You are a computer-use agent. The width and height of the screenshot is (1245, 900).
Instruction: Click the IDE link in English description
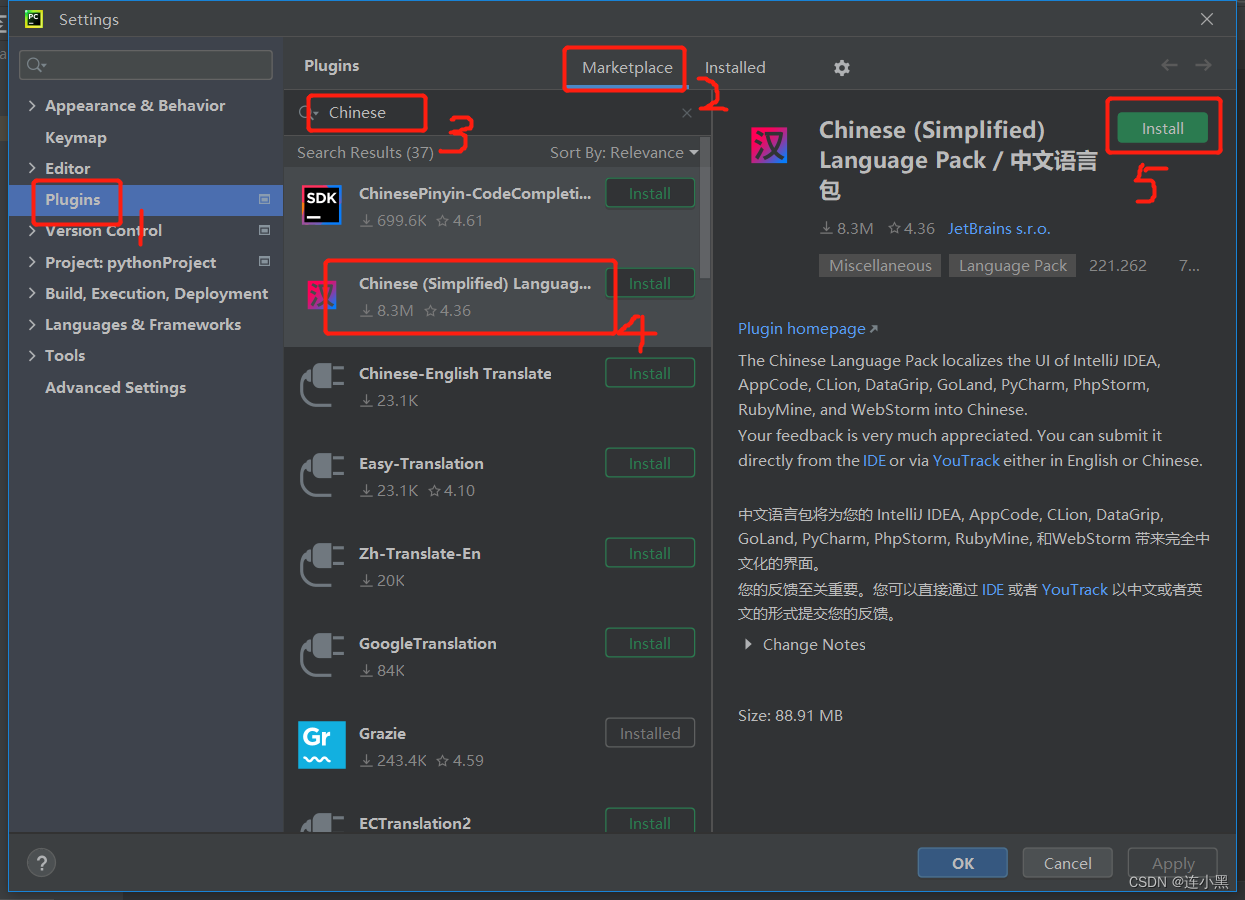(x=874, y=461)
